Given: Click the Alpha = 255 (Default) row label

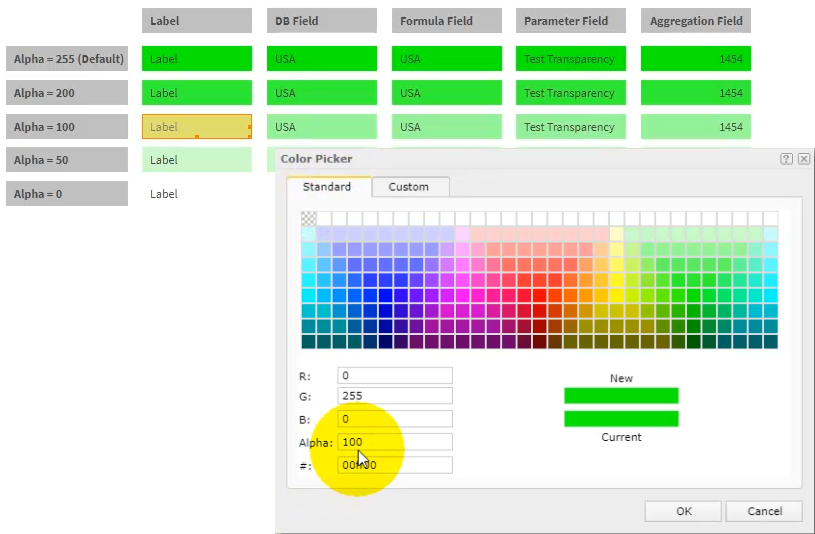Looking at the screenshot, I should [67, 59].
